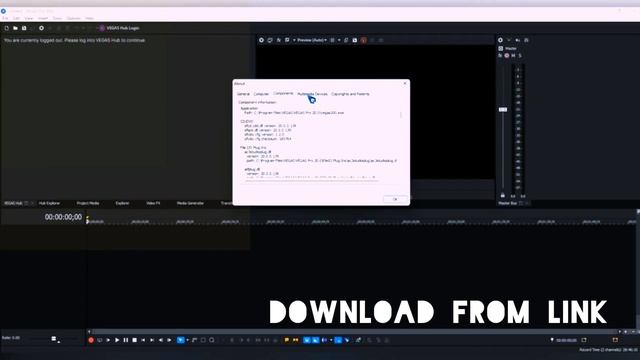Toggle Split Screen View in preview
The width and height of the screenshot is (640, 360).
pyautogui.click(x=287, y=40)
